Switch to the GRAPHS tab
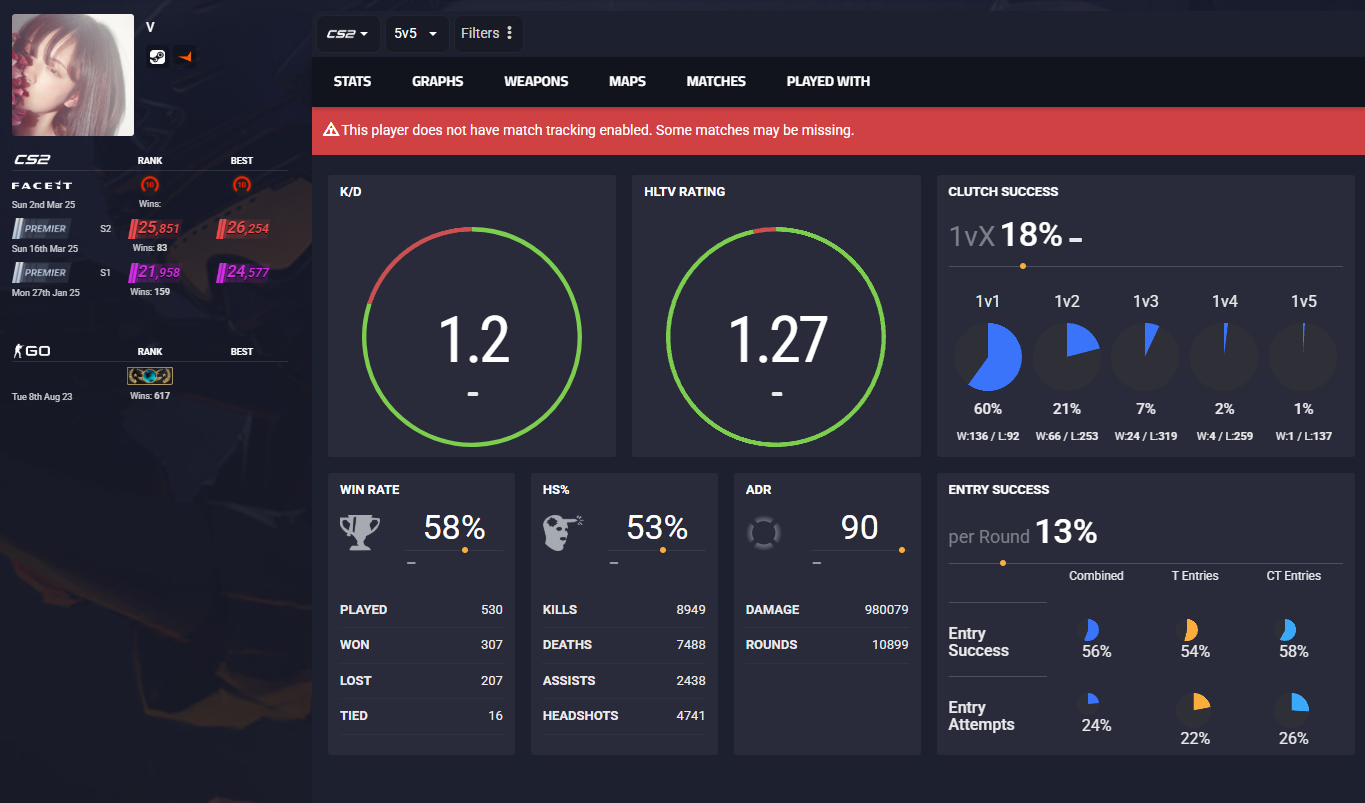The height and width of the screenshot is (803, 1365). pyautogui.click(x=438, y=81)
